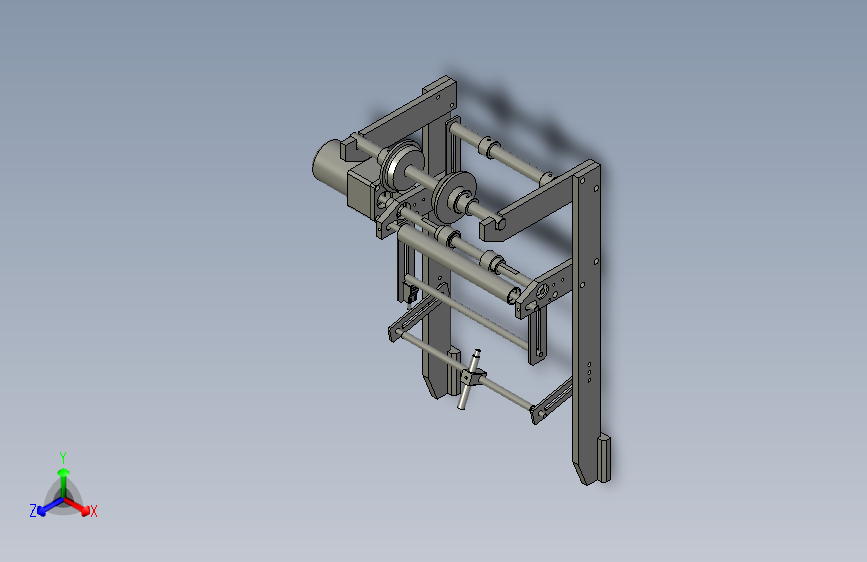Viewport: 867px width, 562px height.
Task: Select the T-shaped handle on lower rod
Action: pos(471,380)
